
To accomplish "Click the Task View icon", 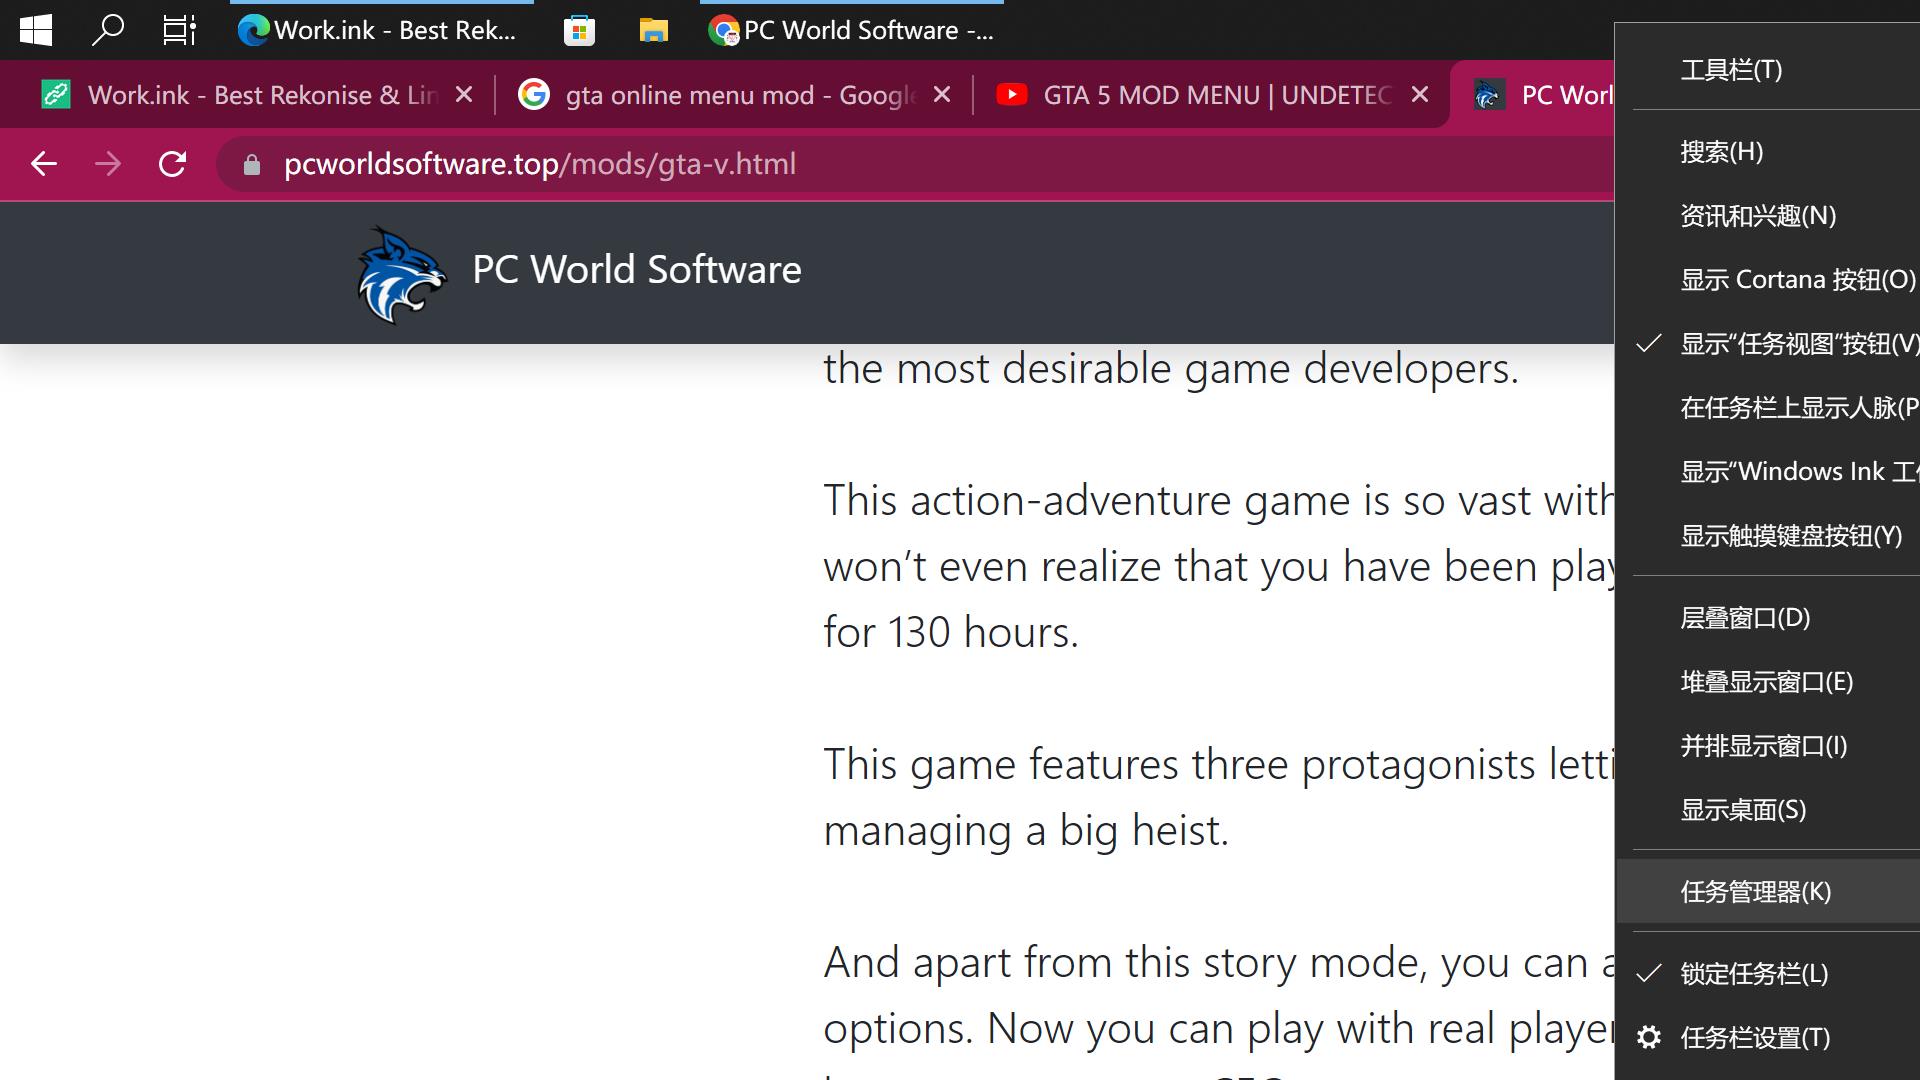I will [x=179, y=30].
